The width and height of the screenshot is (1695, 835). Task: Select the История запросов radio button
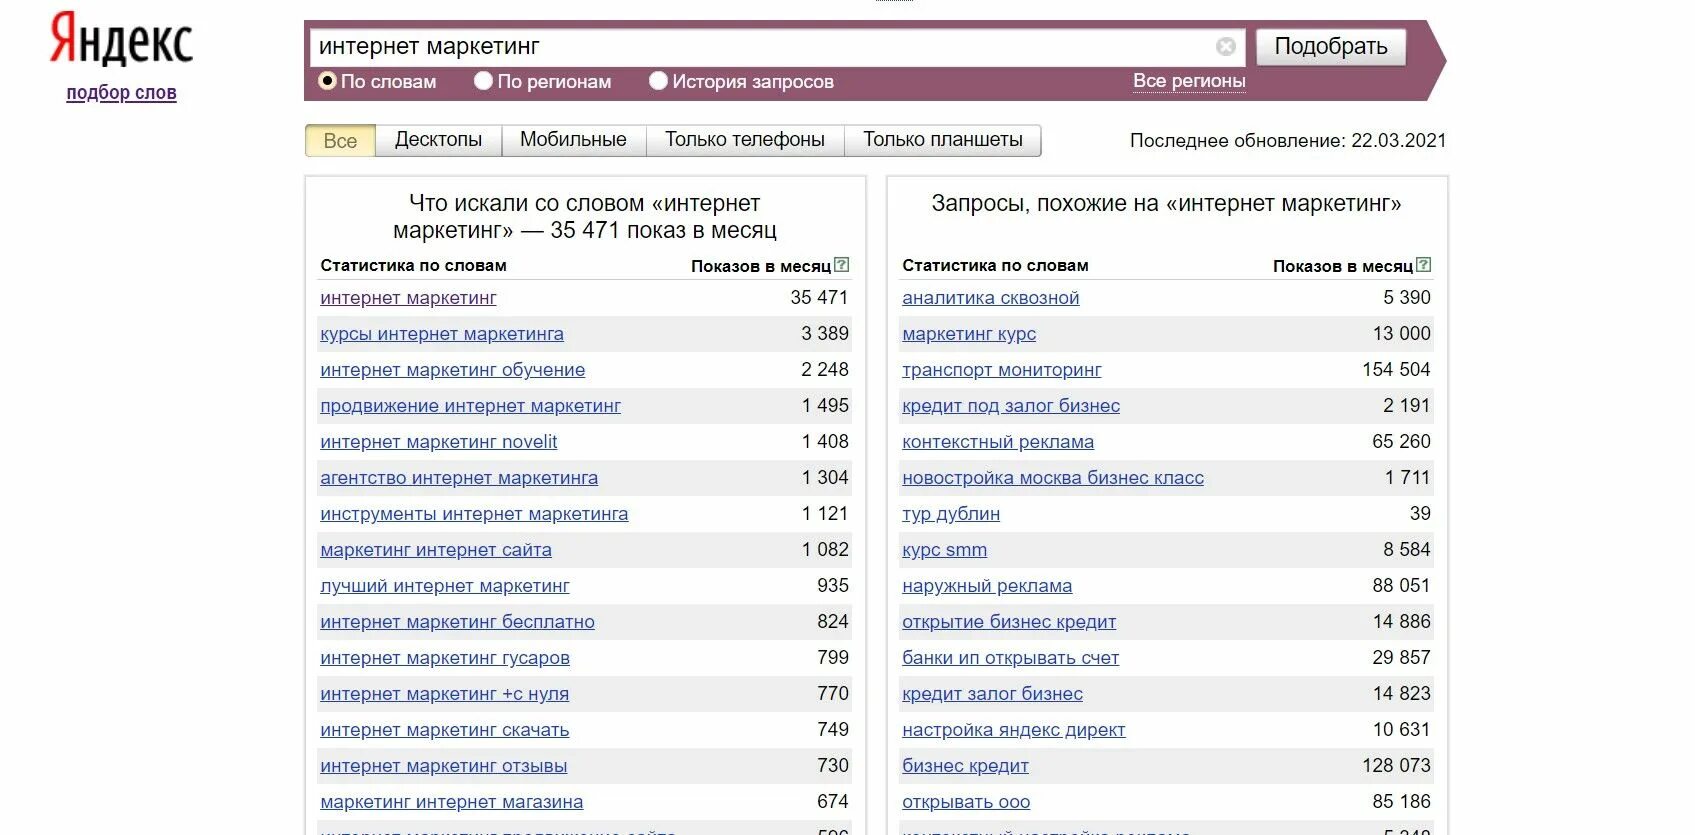coord(658,81)
